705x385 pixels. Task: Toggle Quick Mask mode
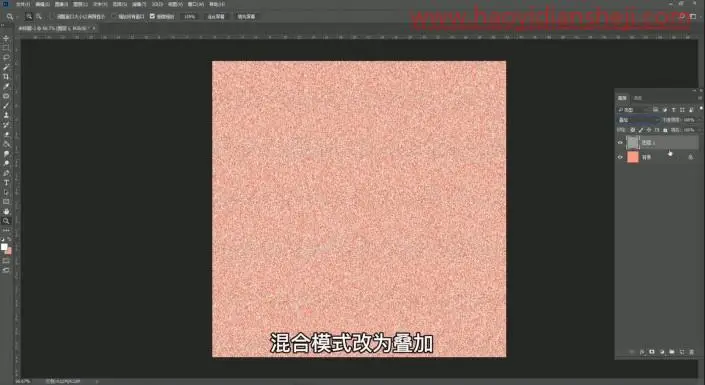click(x=6, y=260)
